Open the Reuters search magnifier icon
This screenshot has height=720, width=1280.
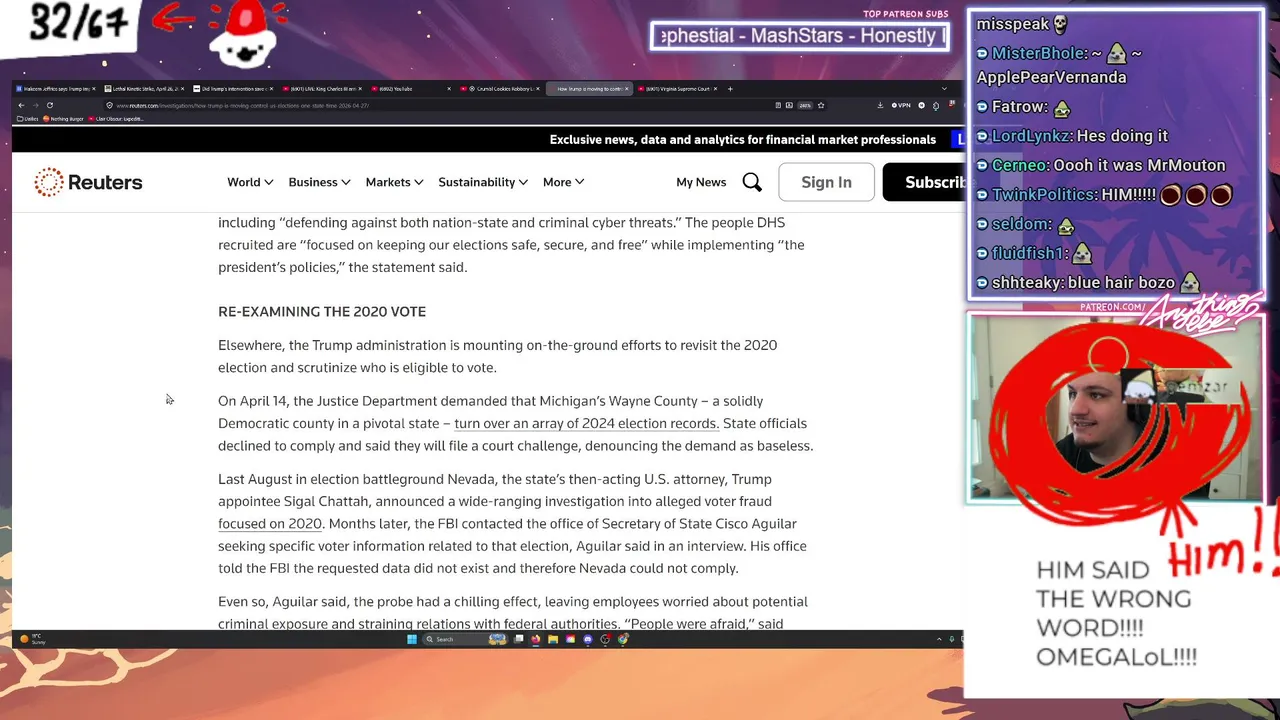(752, 182)
